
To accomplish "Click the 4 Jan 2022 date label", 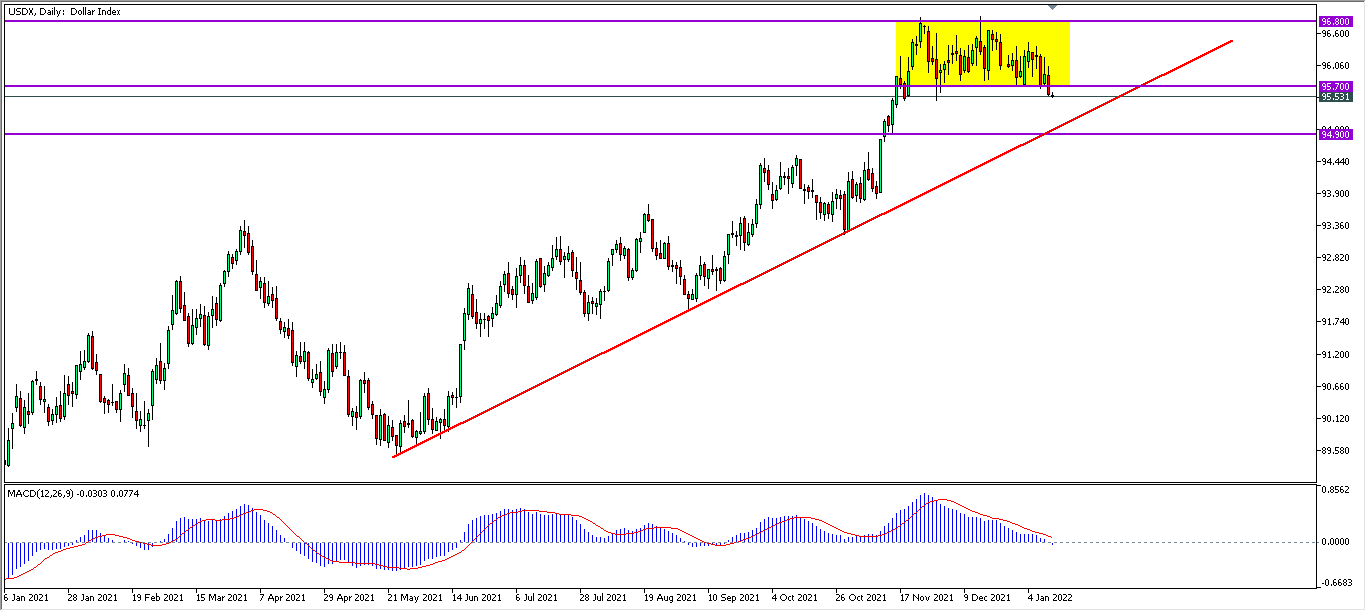I will [1049, 598].
